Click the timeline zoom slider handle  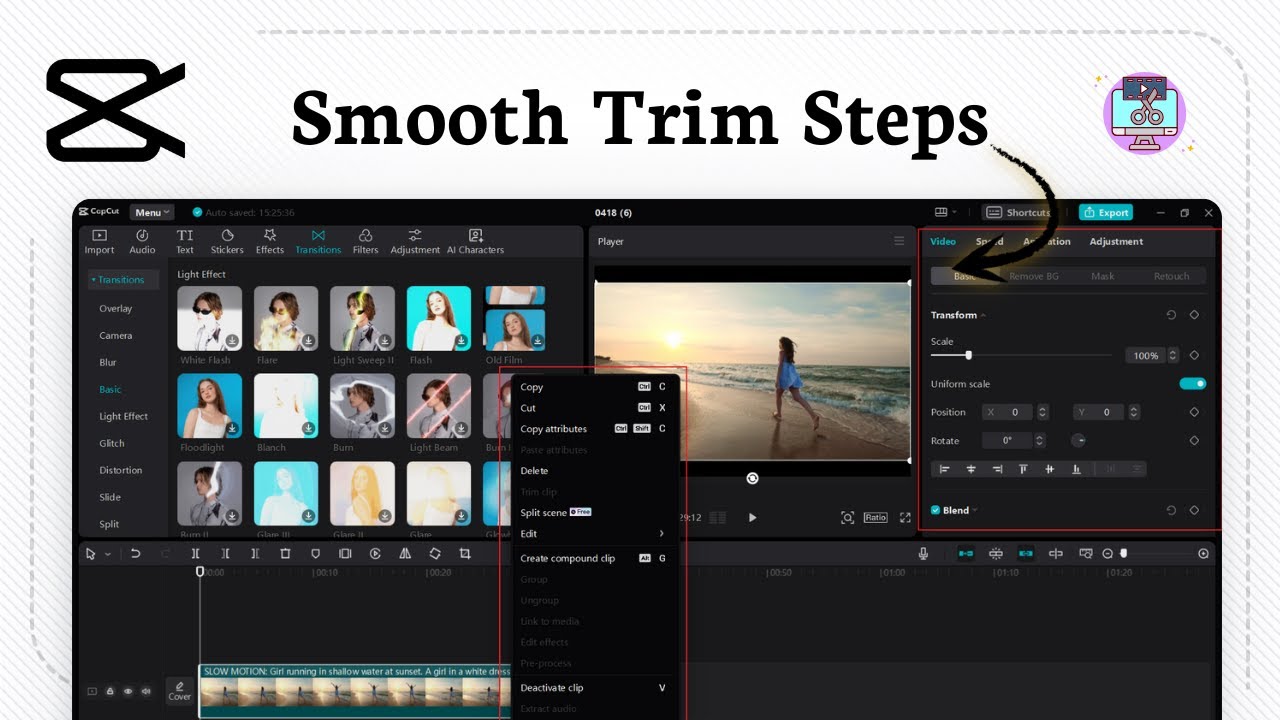[x=1123, y=553]
